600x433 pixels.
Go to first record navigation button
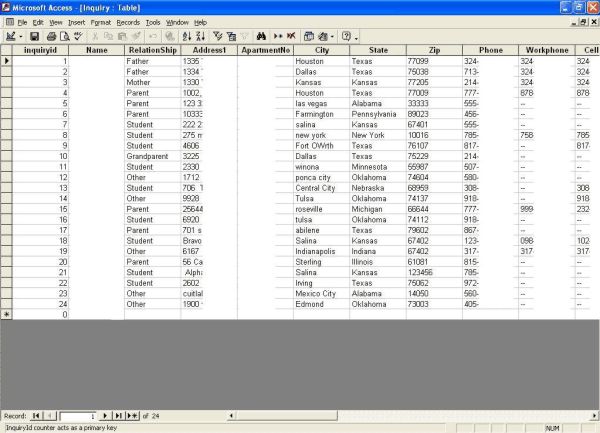tap(36, 415)
